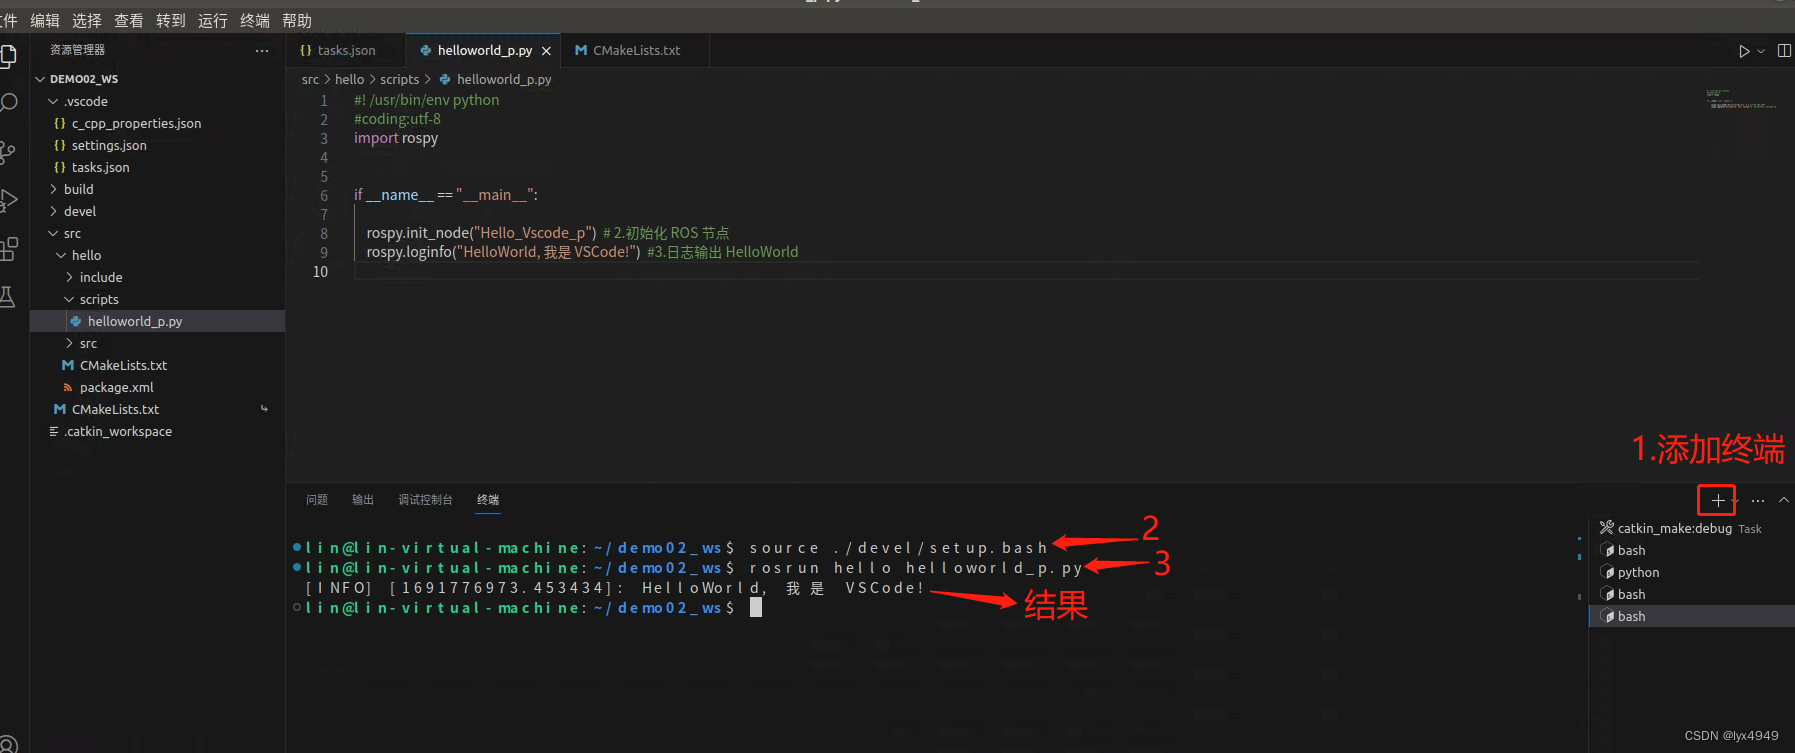1795x753 pixels.
Task: Expand the include folder
Action: pos(157,277)
